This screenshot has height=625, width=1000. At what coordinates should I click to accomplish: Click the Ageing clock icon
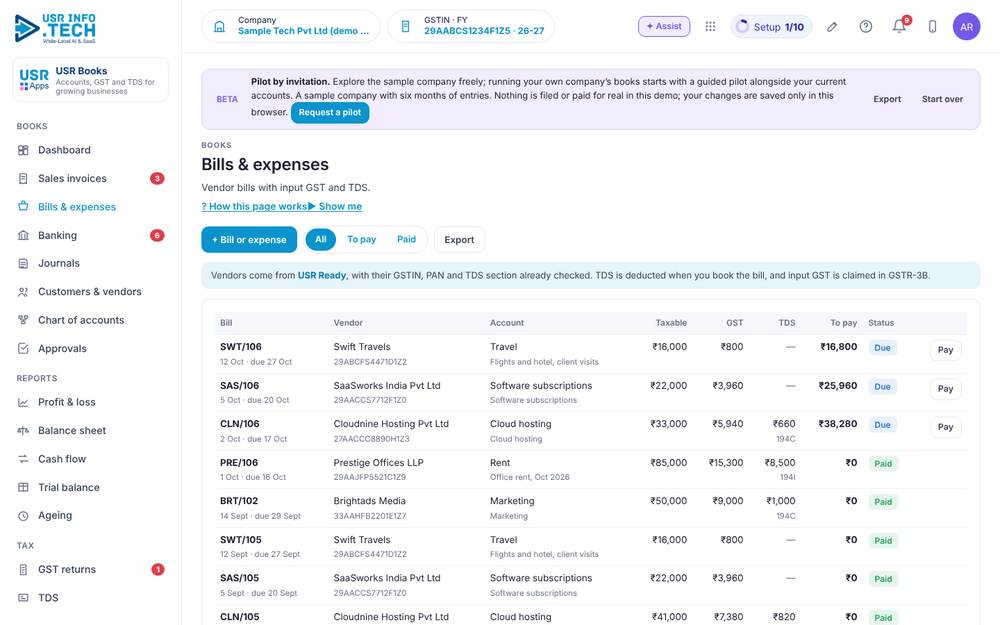pyautogui.click(x=23, y=516)
